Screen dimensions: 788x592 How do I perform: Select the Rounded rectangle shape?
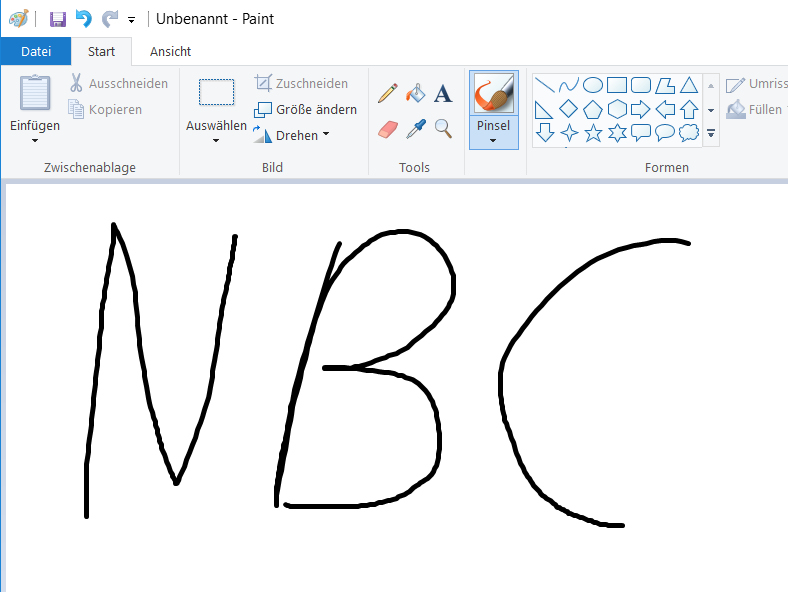[x=641, y=85]
